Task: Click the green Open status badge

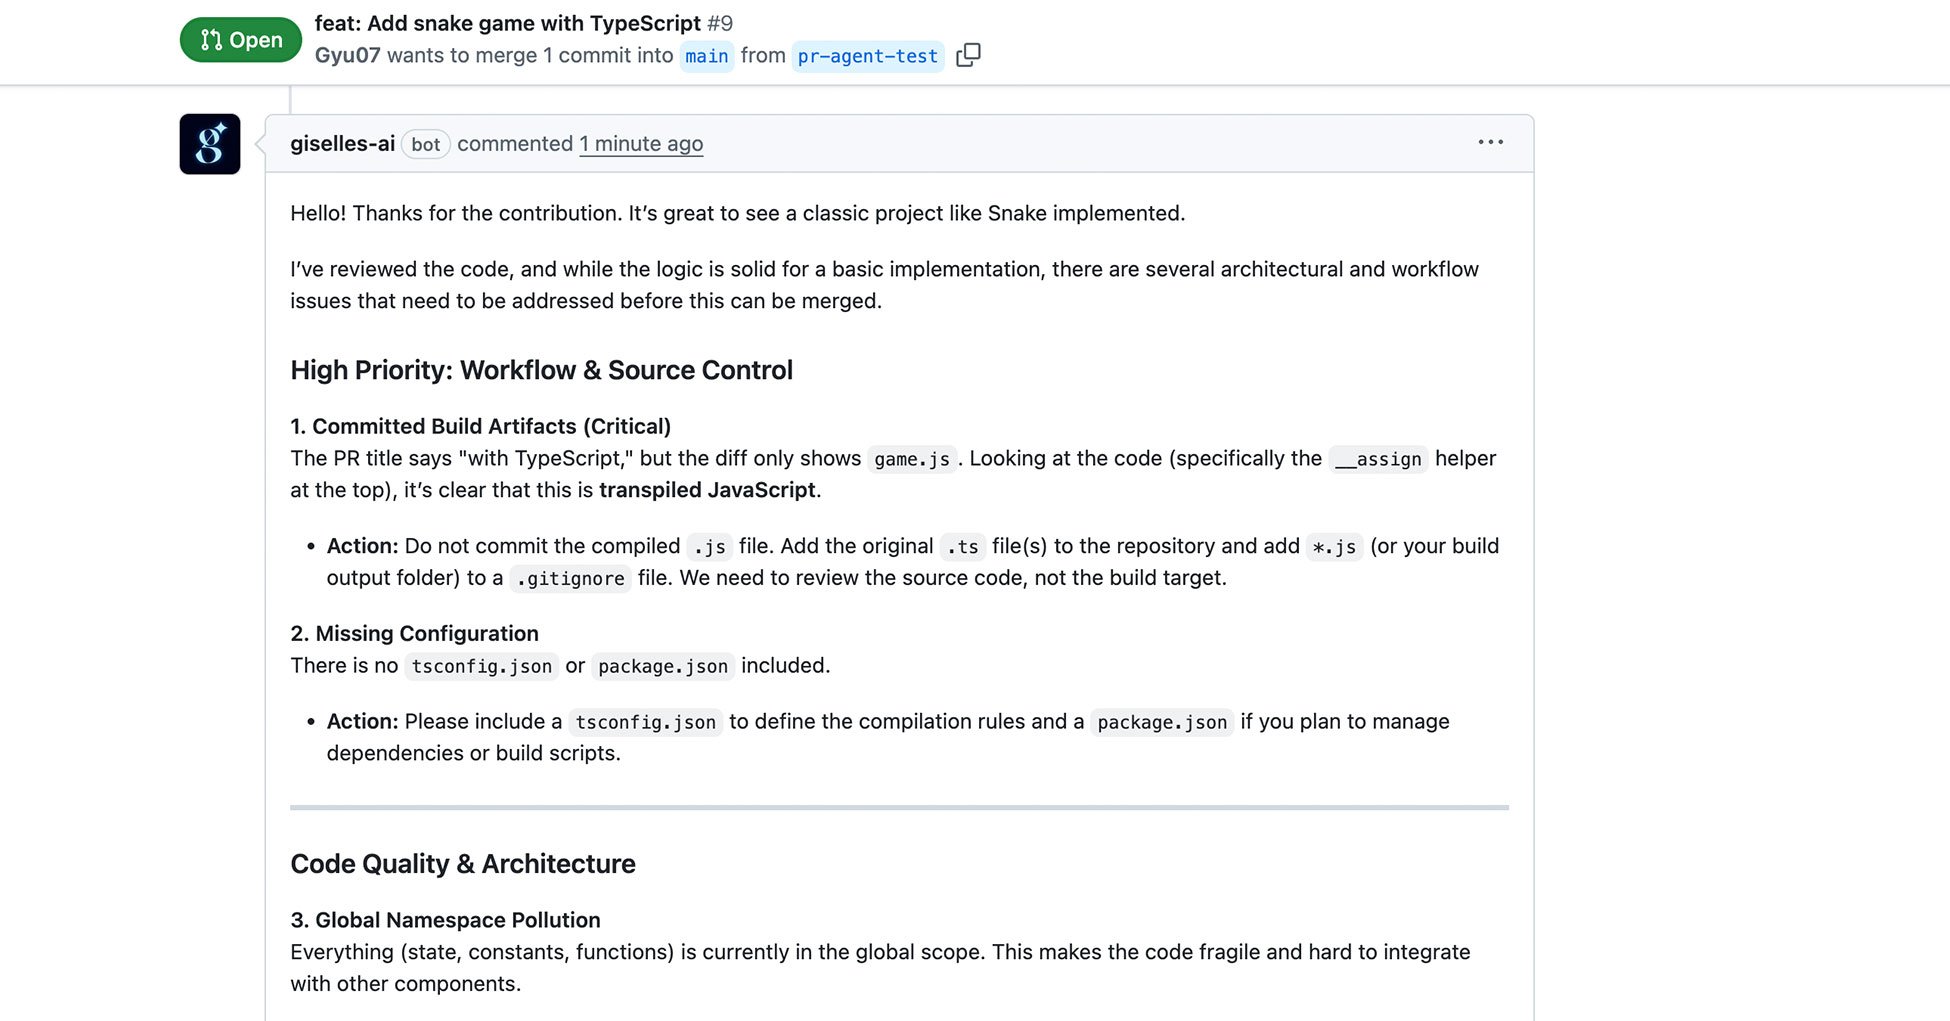Action: [x=241, y=40]
